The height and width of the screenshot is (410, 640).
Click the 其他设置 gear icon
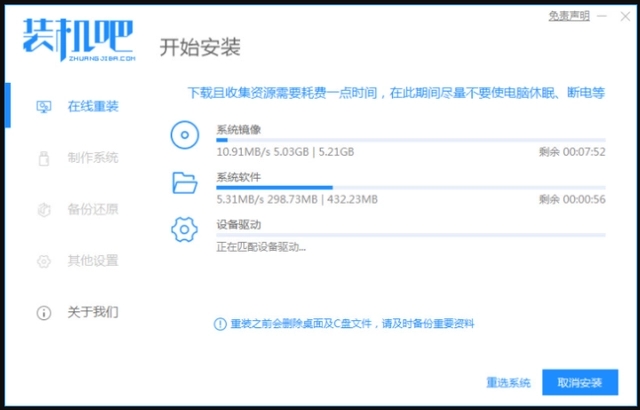click(44, 261)
